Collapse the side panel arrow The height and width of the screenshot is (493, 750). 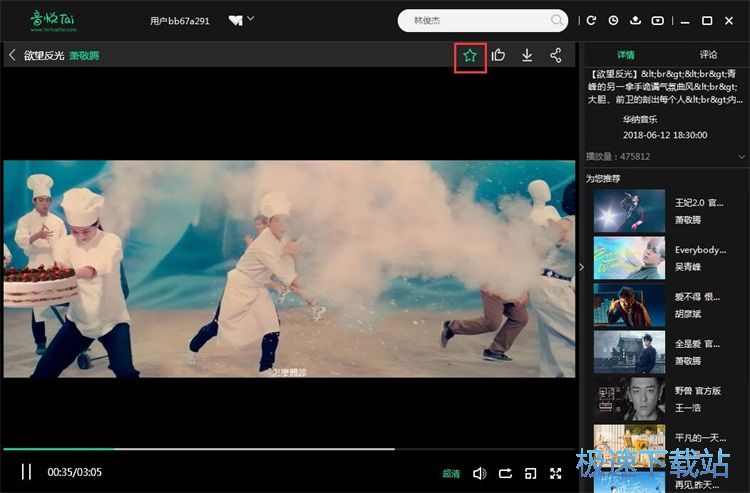pyautogui.click(x=581, y=267)
